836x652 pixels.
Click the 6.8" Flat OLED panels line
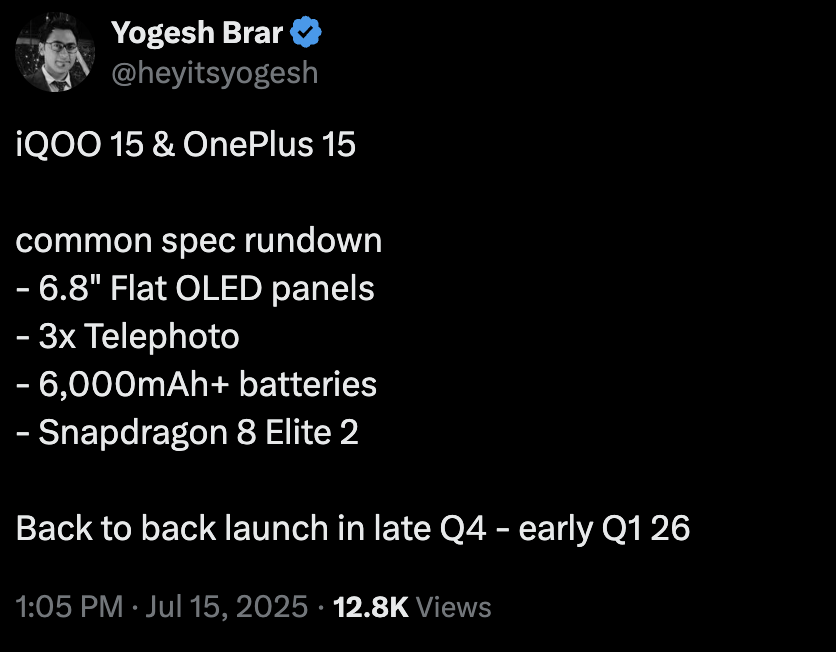195,289
